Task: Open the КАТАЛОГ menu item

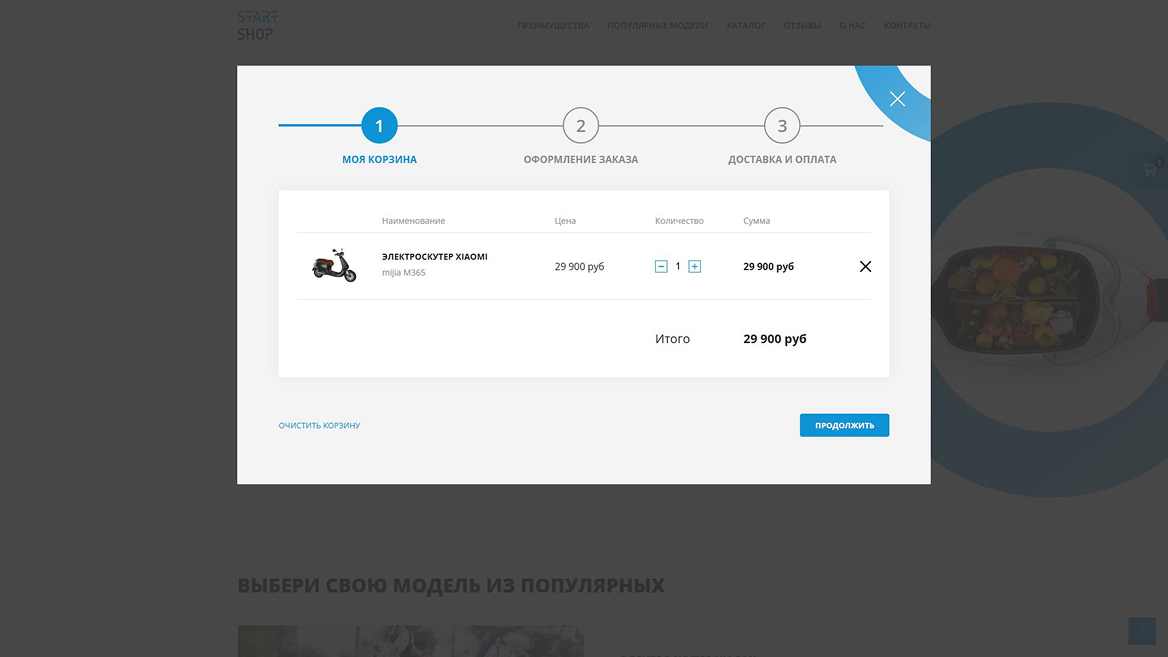Action: (746, 25)
